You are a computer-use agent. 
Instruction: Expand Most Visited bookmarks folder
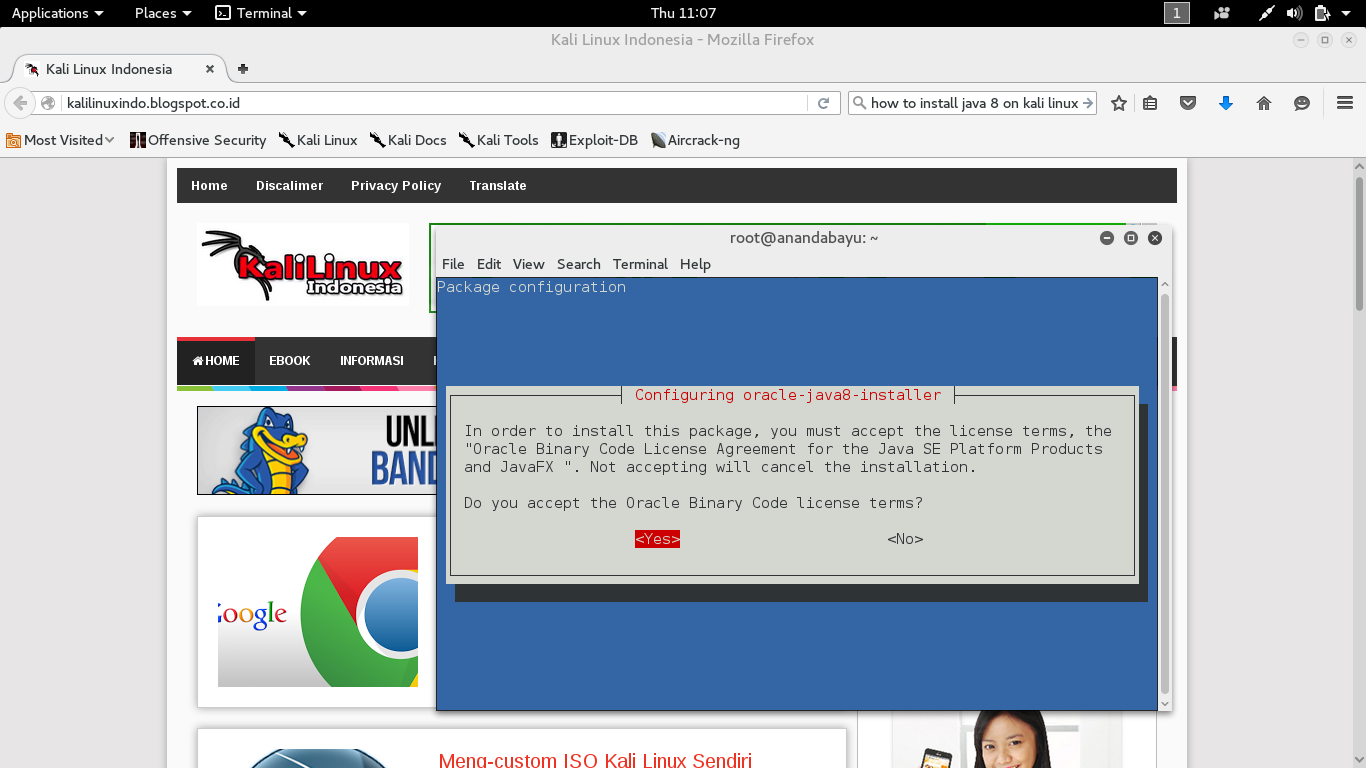[x=60, y=140]
